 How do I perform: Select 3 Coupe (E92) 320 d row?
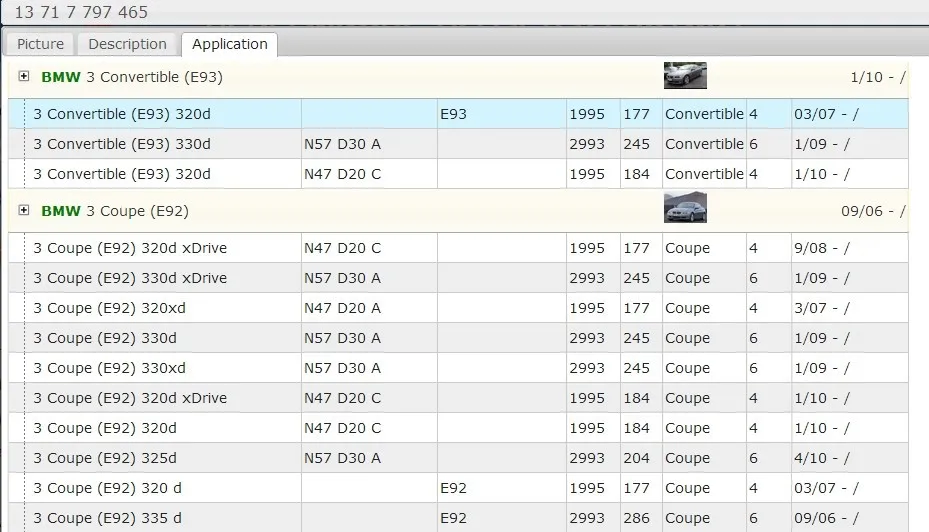[458, 488]
